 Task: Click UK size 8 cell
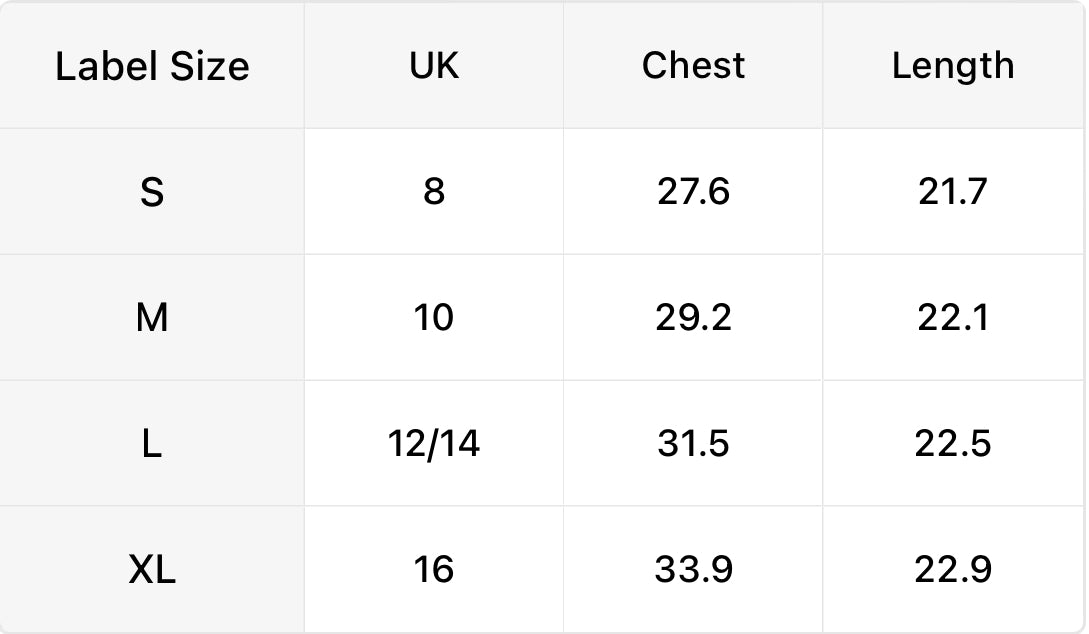(433, 192)
